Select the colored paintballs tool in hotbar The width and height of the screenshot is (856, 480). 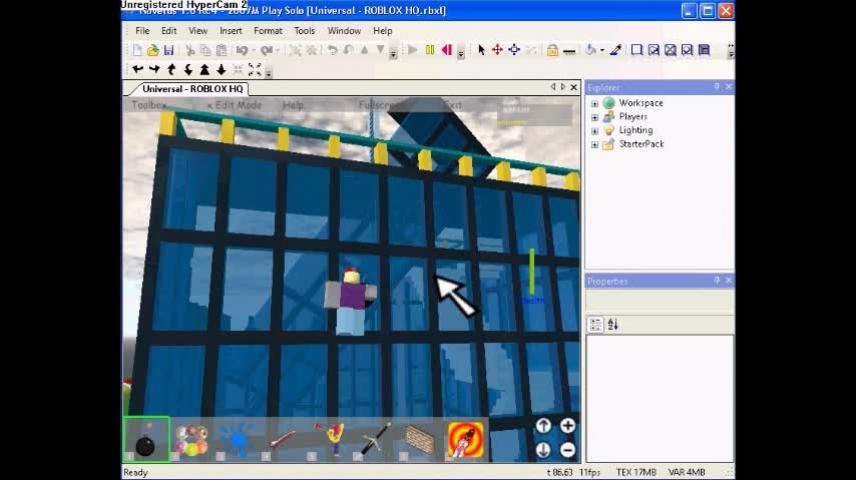[192, 440]
